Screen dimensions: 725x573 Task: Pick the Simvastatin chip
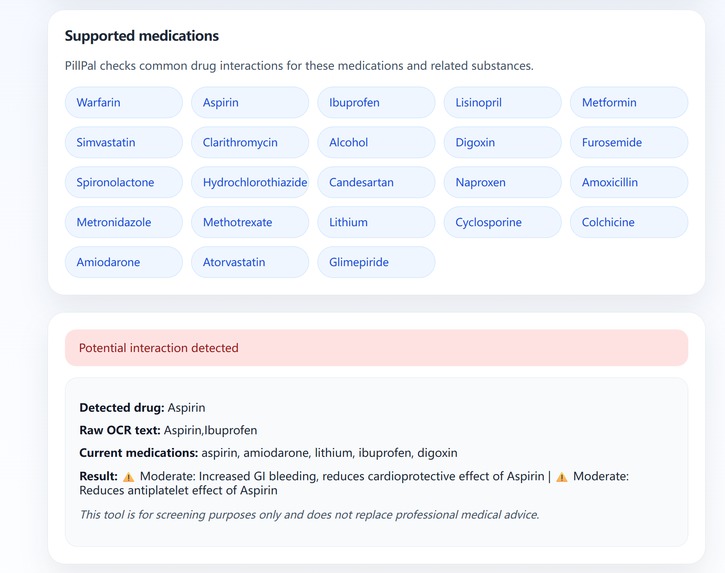pos(123,142)
